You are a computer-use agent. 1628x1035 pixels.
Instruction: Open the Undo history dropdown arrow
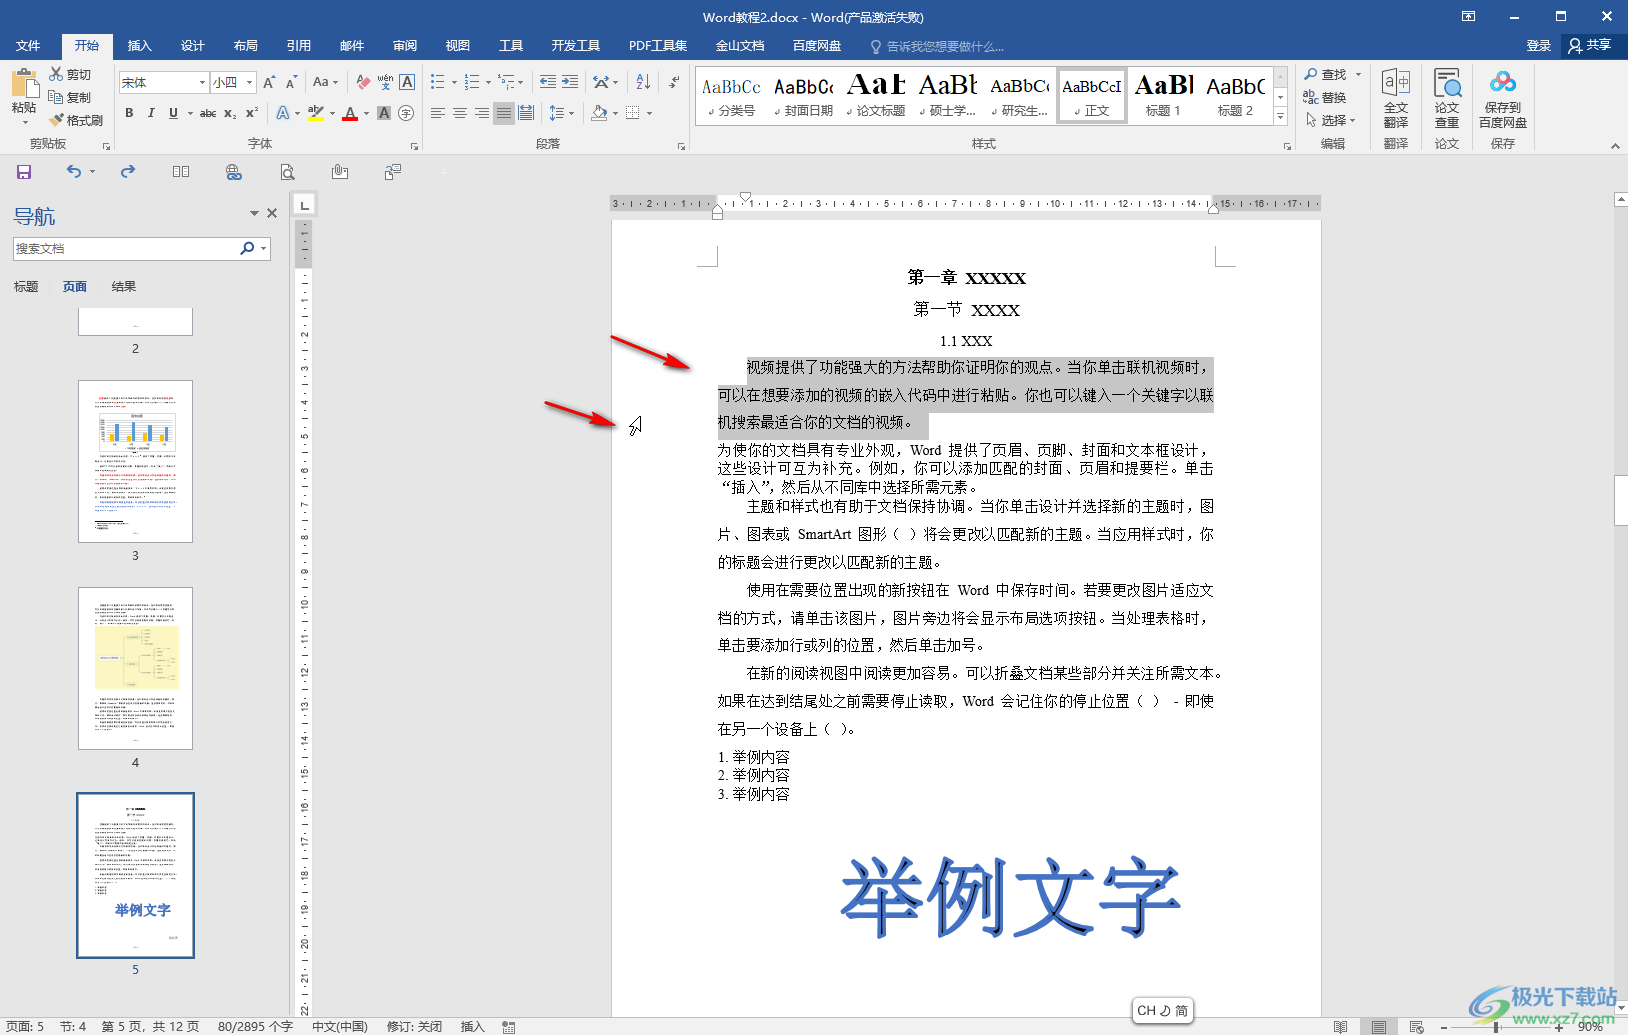point(92,172)
